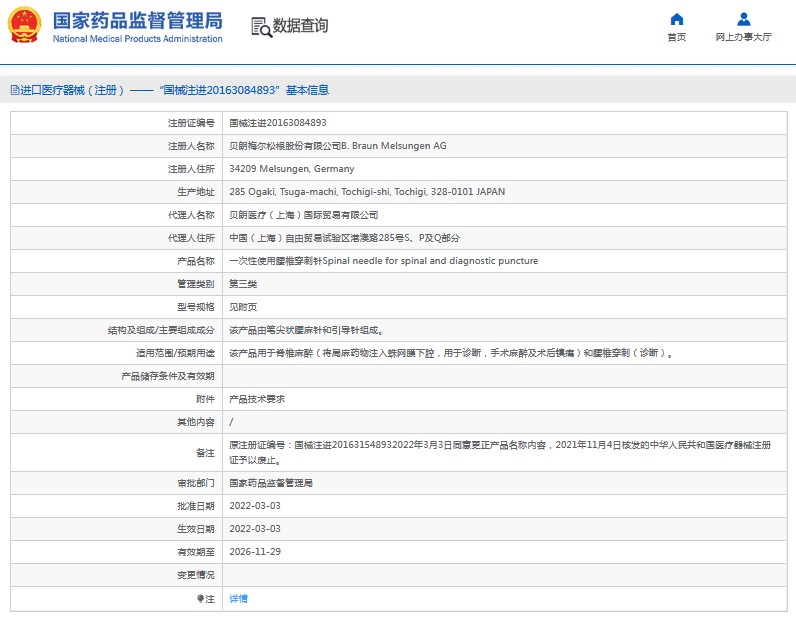Click 国家药品监督管理局 site title
The image size is (796, 620).
click(x=138, y=21)
